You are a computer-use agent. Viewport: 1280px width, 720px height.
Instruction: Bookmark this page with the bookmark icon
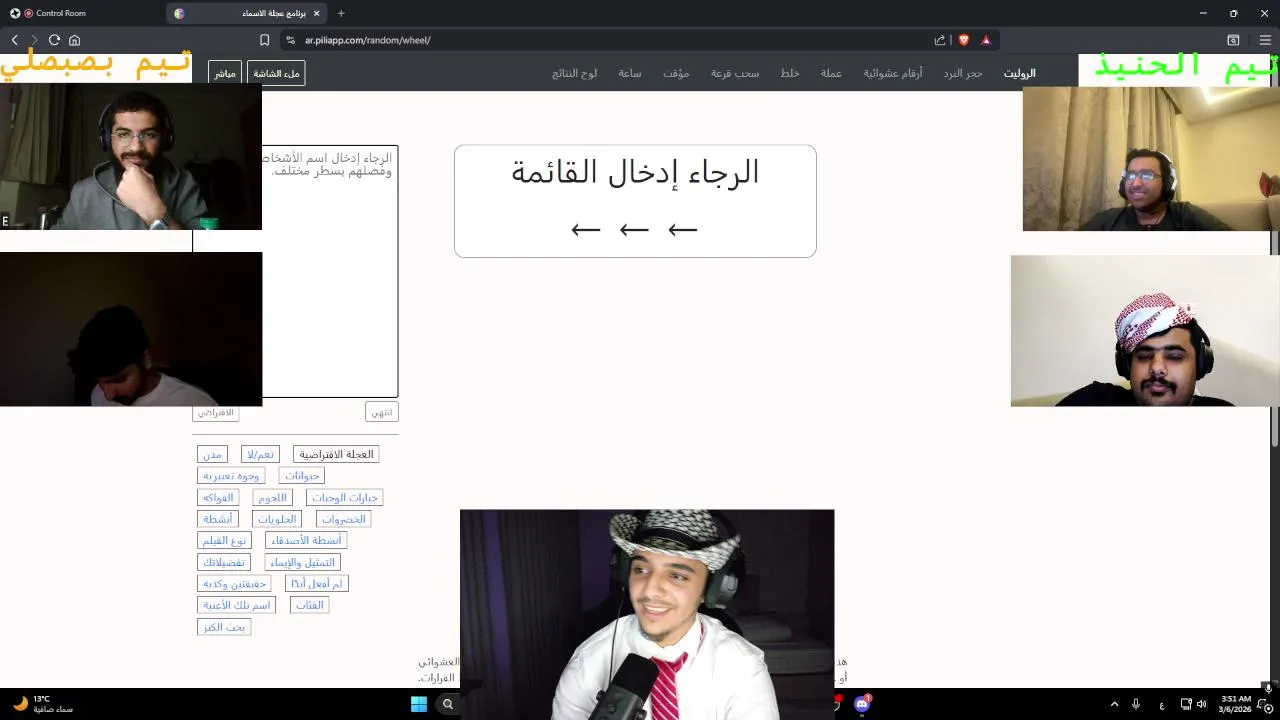click(x=264, y=40)
